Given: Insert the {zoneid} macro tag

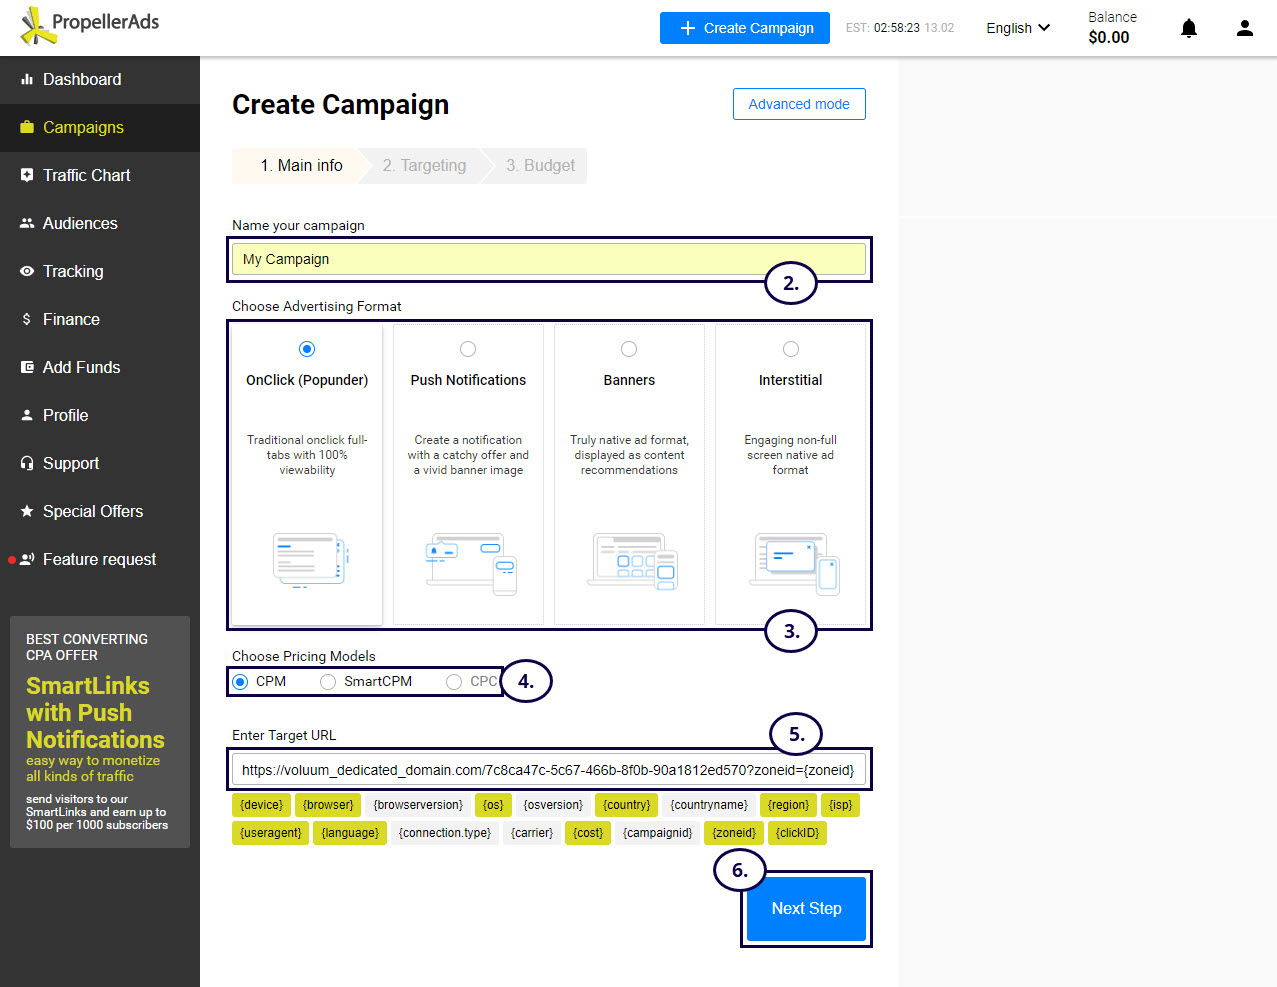Looking at the screenshot, I should click(x=734, y=833).
